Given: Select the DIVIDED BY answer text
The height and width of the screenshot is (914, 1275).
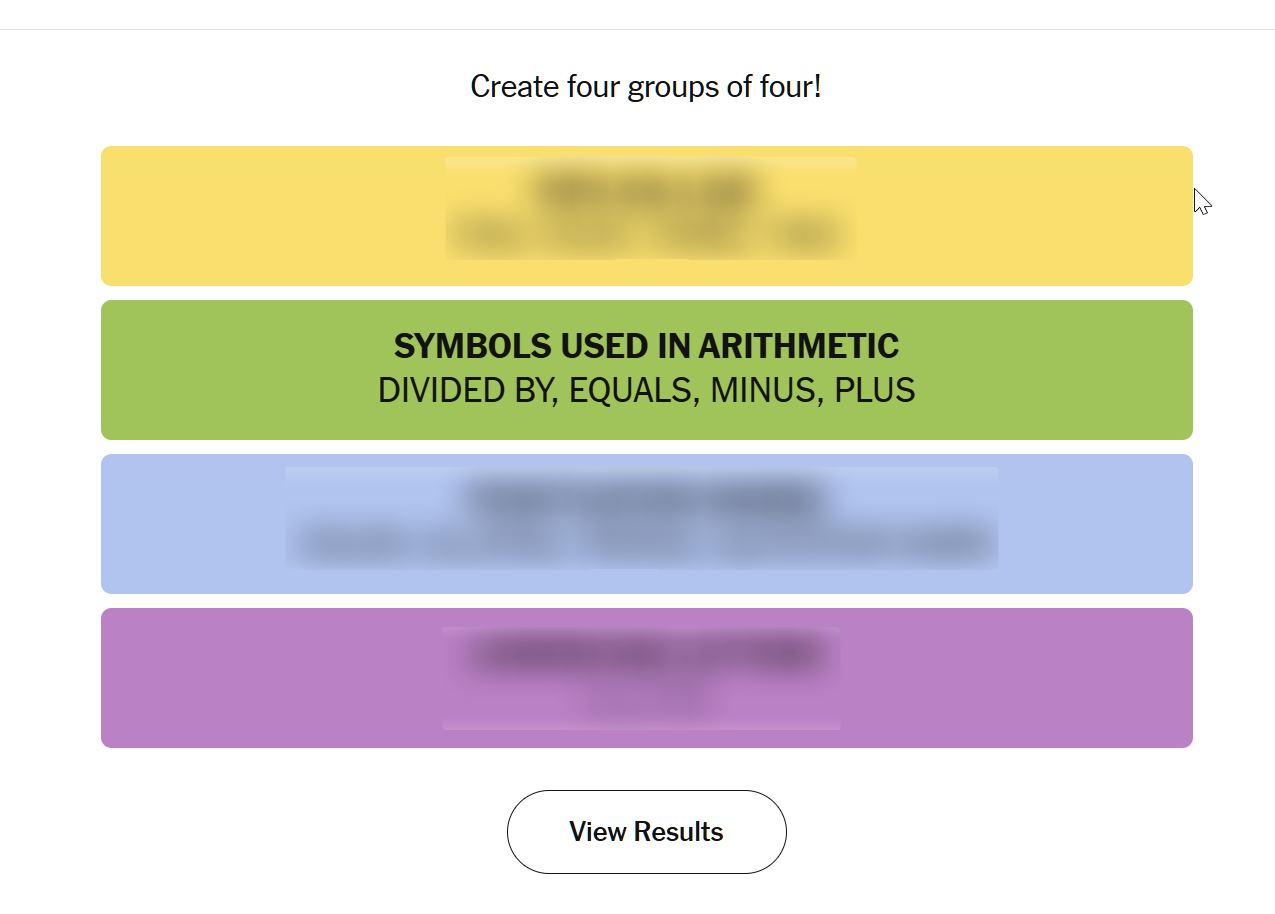Looking at the screenshot, I should click(x=466, y=390).
